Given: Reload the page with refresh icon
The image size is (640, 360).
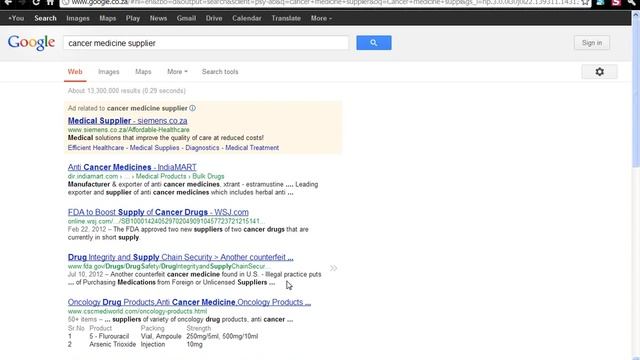Looking at the screenshot, I should point(36,2).
